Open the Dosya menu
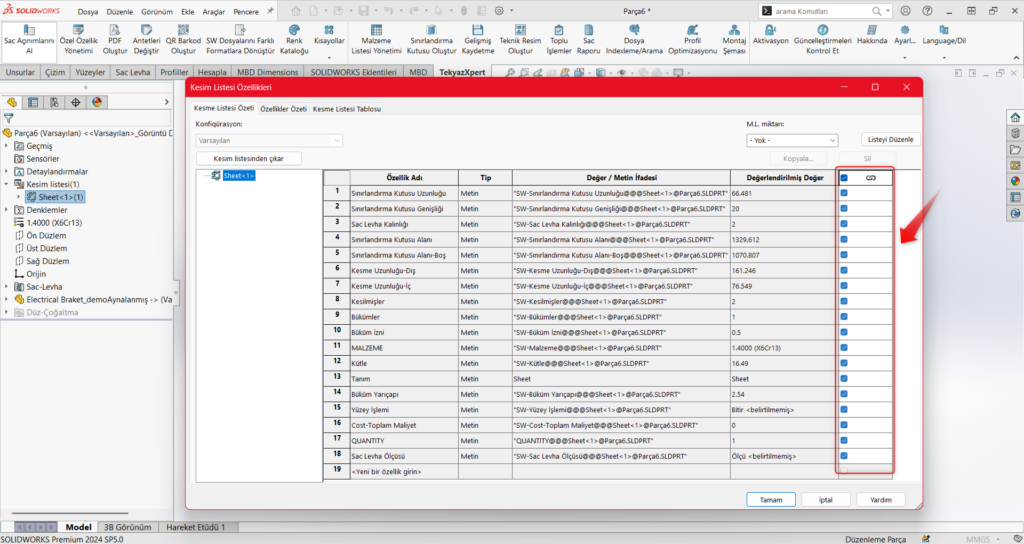This screenshot has height=544, width=1024. coord(88,12)
